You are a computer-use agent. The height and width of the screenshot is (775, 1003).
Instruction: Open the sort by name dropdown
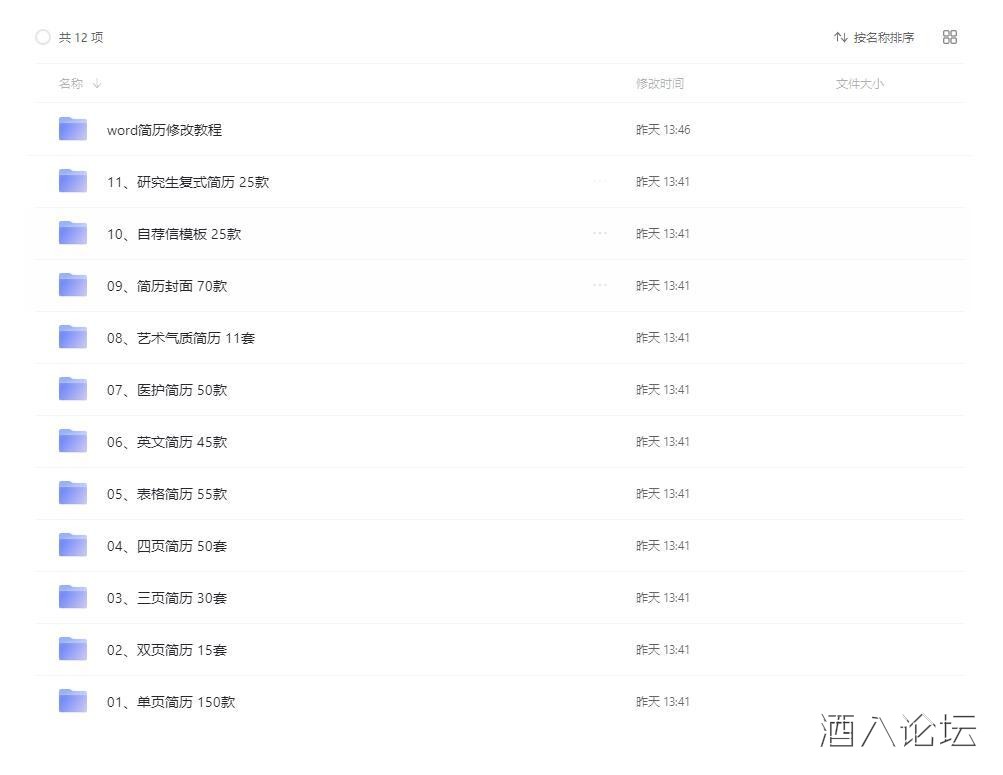pos(874,37)
